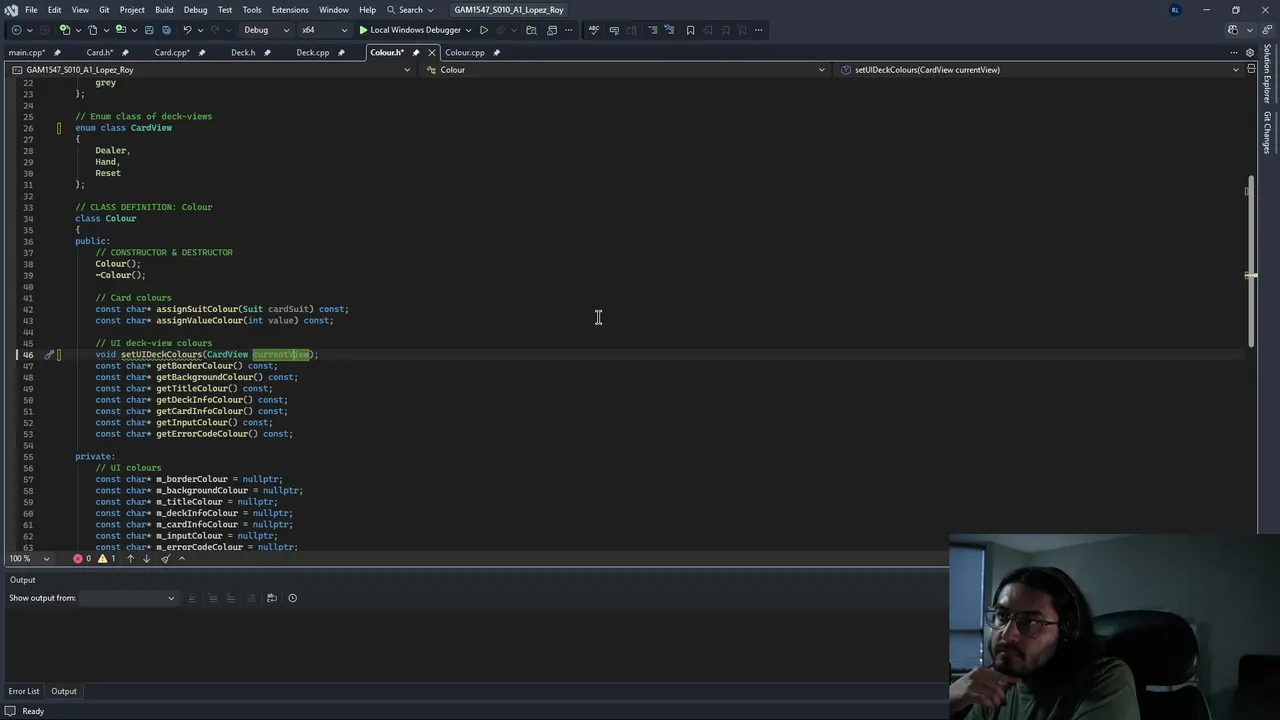Toggle pin on main.cpp tab

pyautogui.click(x=57, y=52)
